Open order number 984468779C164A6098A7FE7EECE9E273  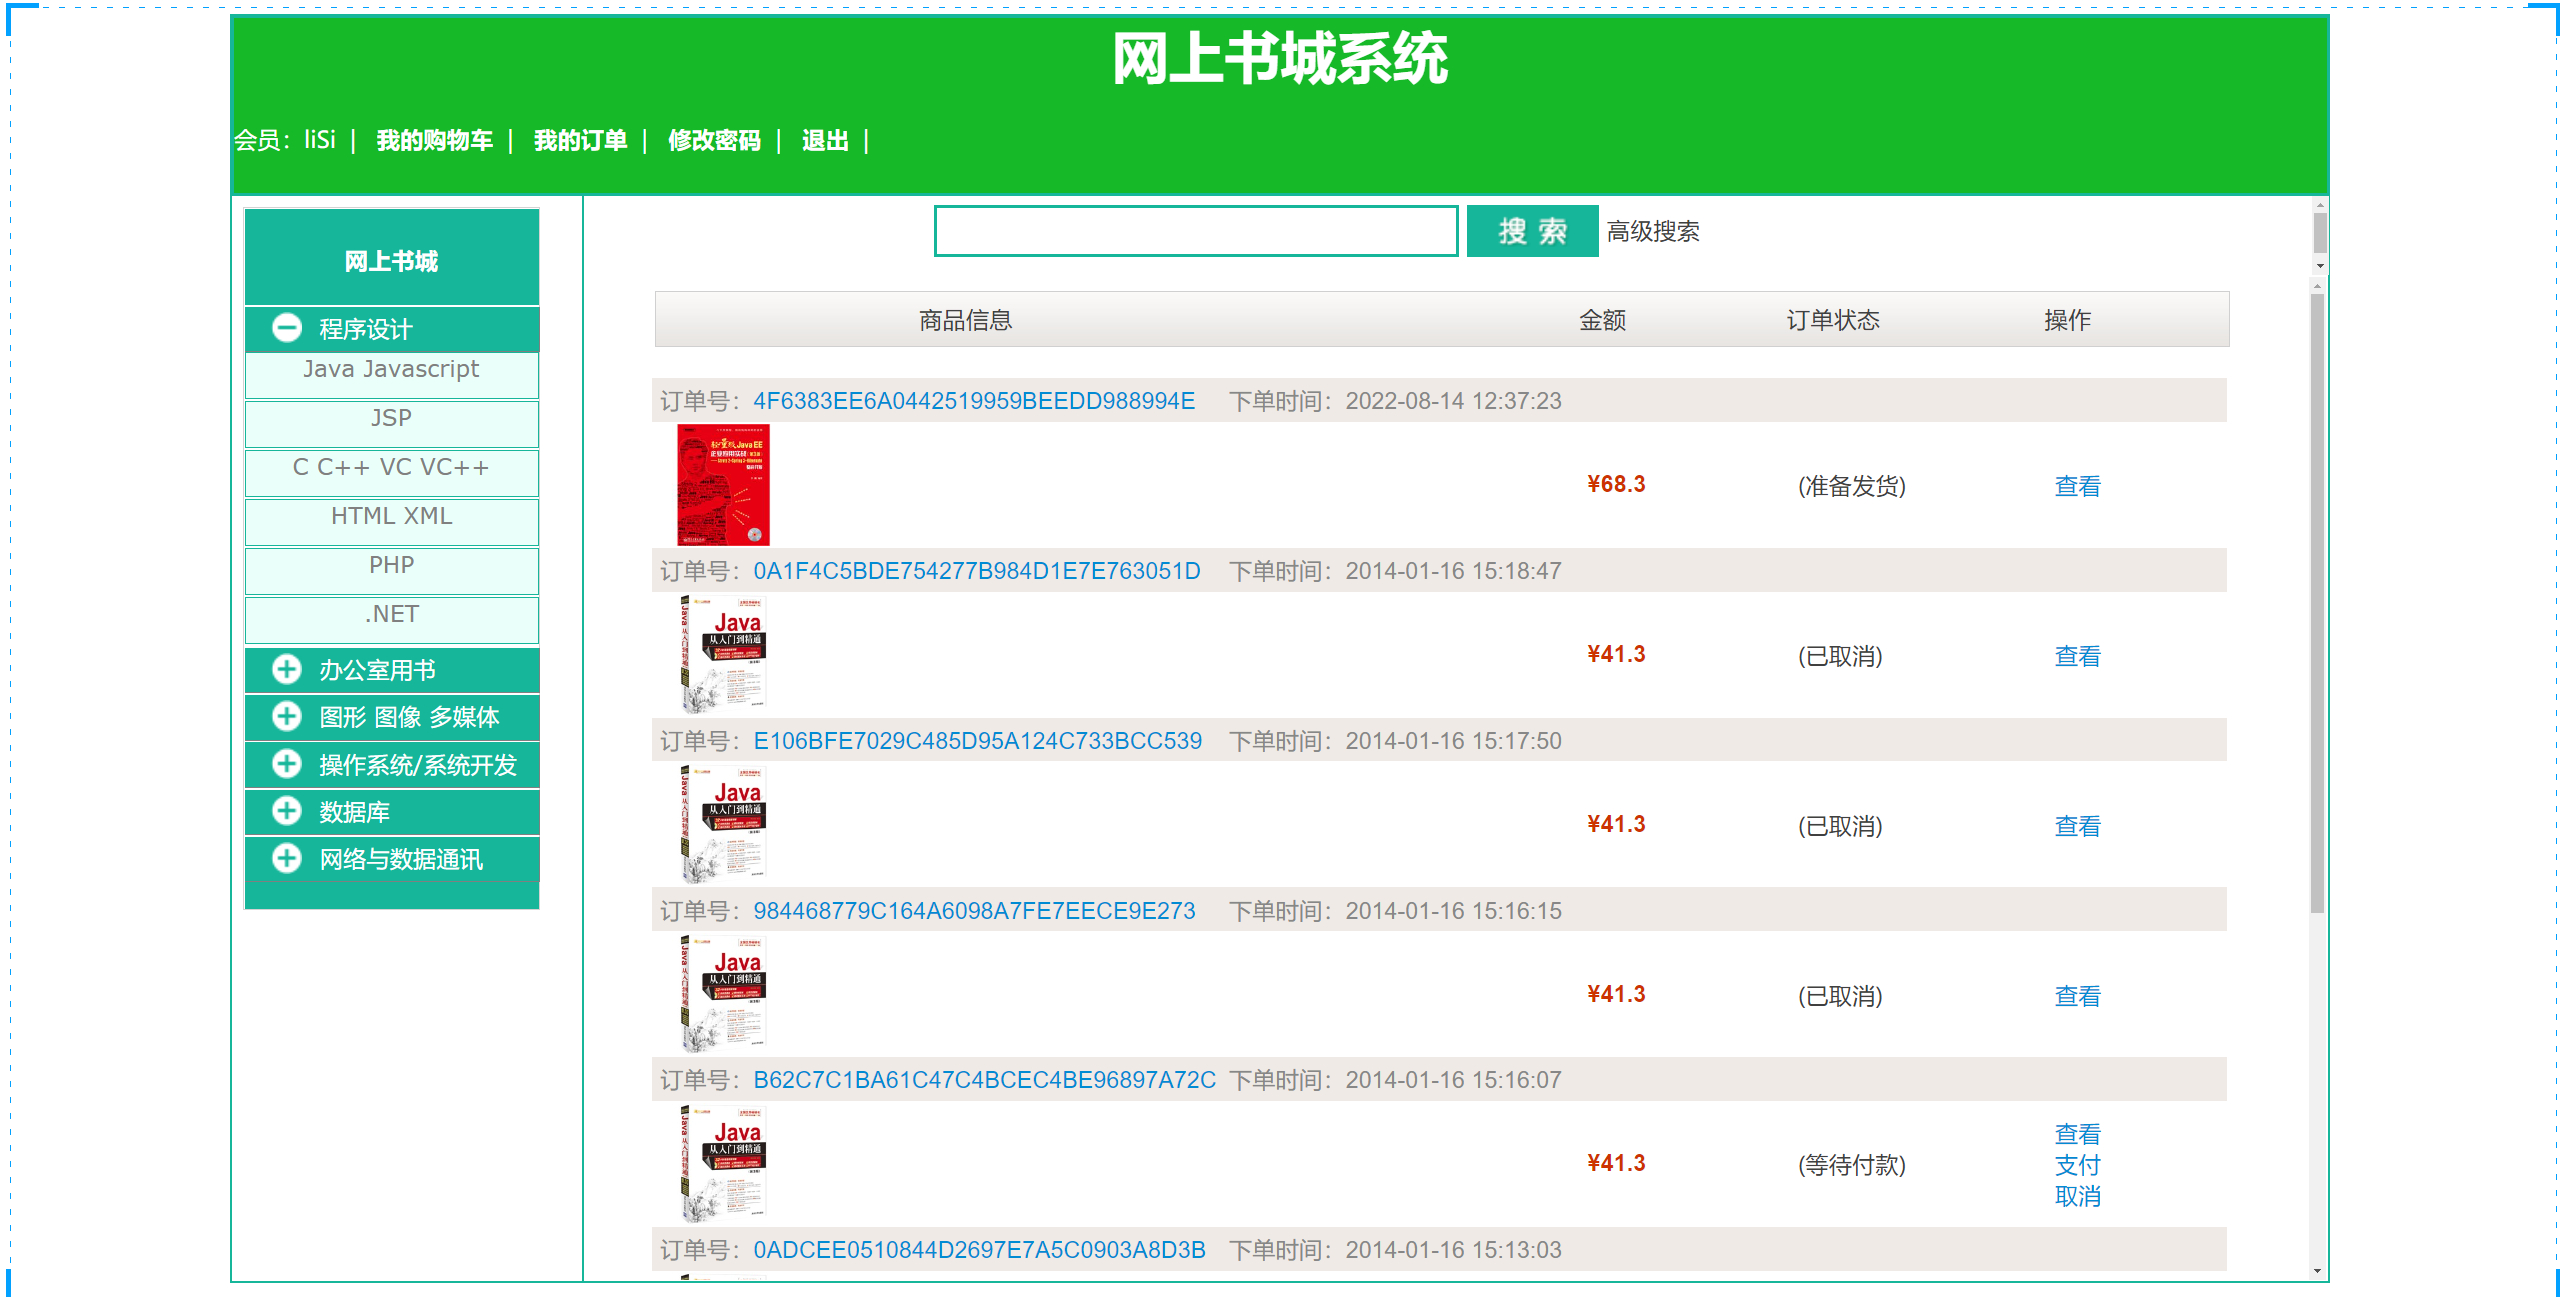point(974,911)
